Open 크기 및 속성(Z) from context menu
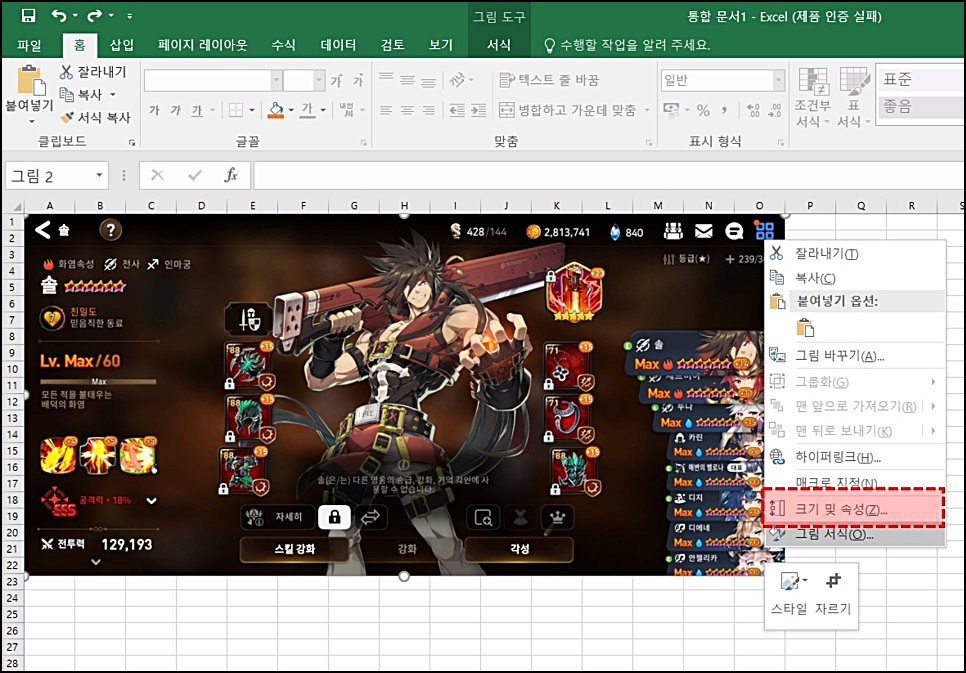This screenshot has width=966, height=673. click(x=854, y=510)
